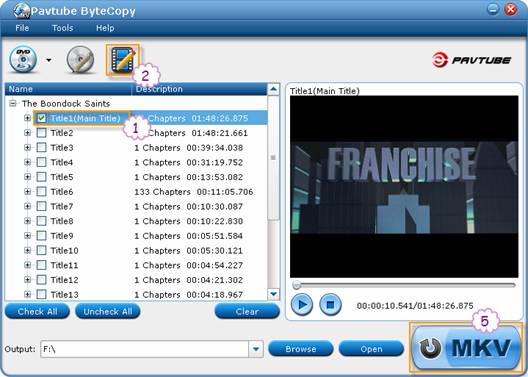Click the Uncheck All button
The image size is (528, 377).
108,311
